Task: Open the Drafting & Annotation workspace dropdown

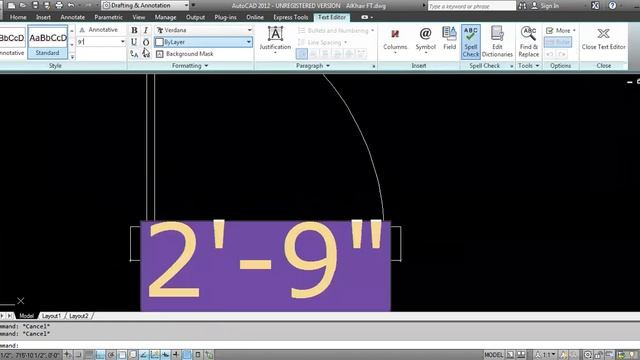Action: (x=145, y=5)
